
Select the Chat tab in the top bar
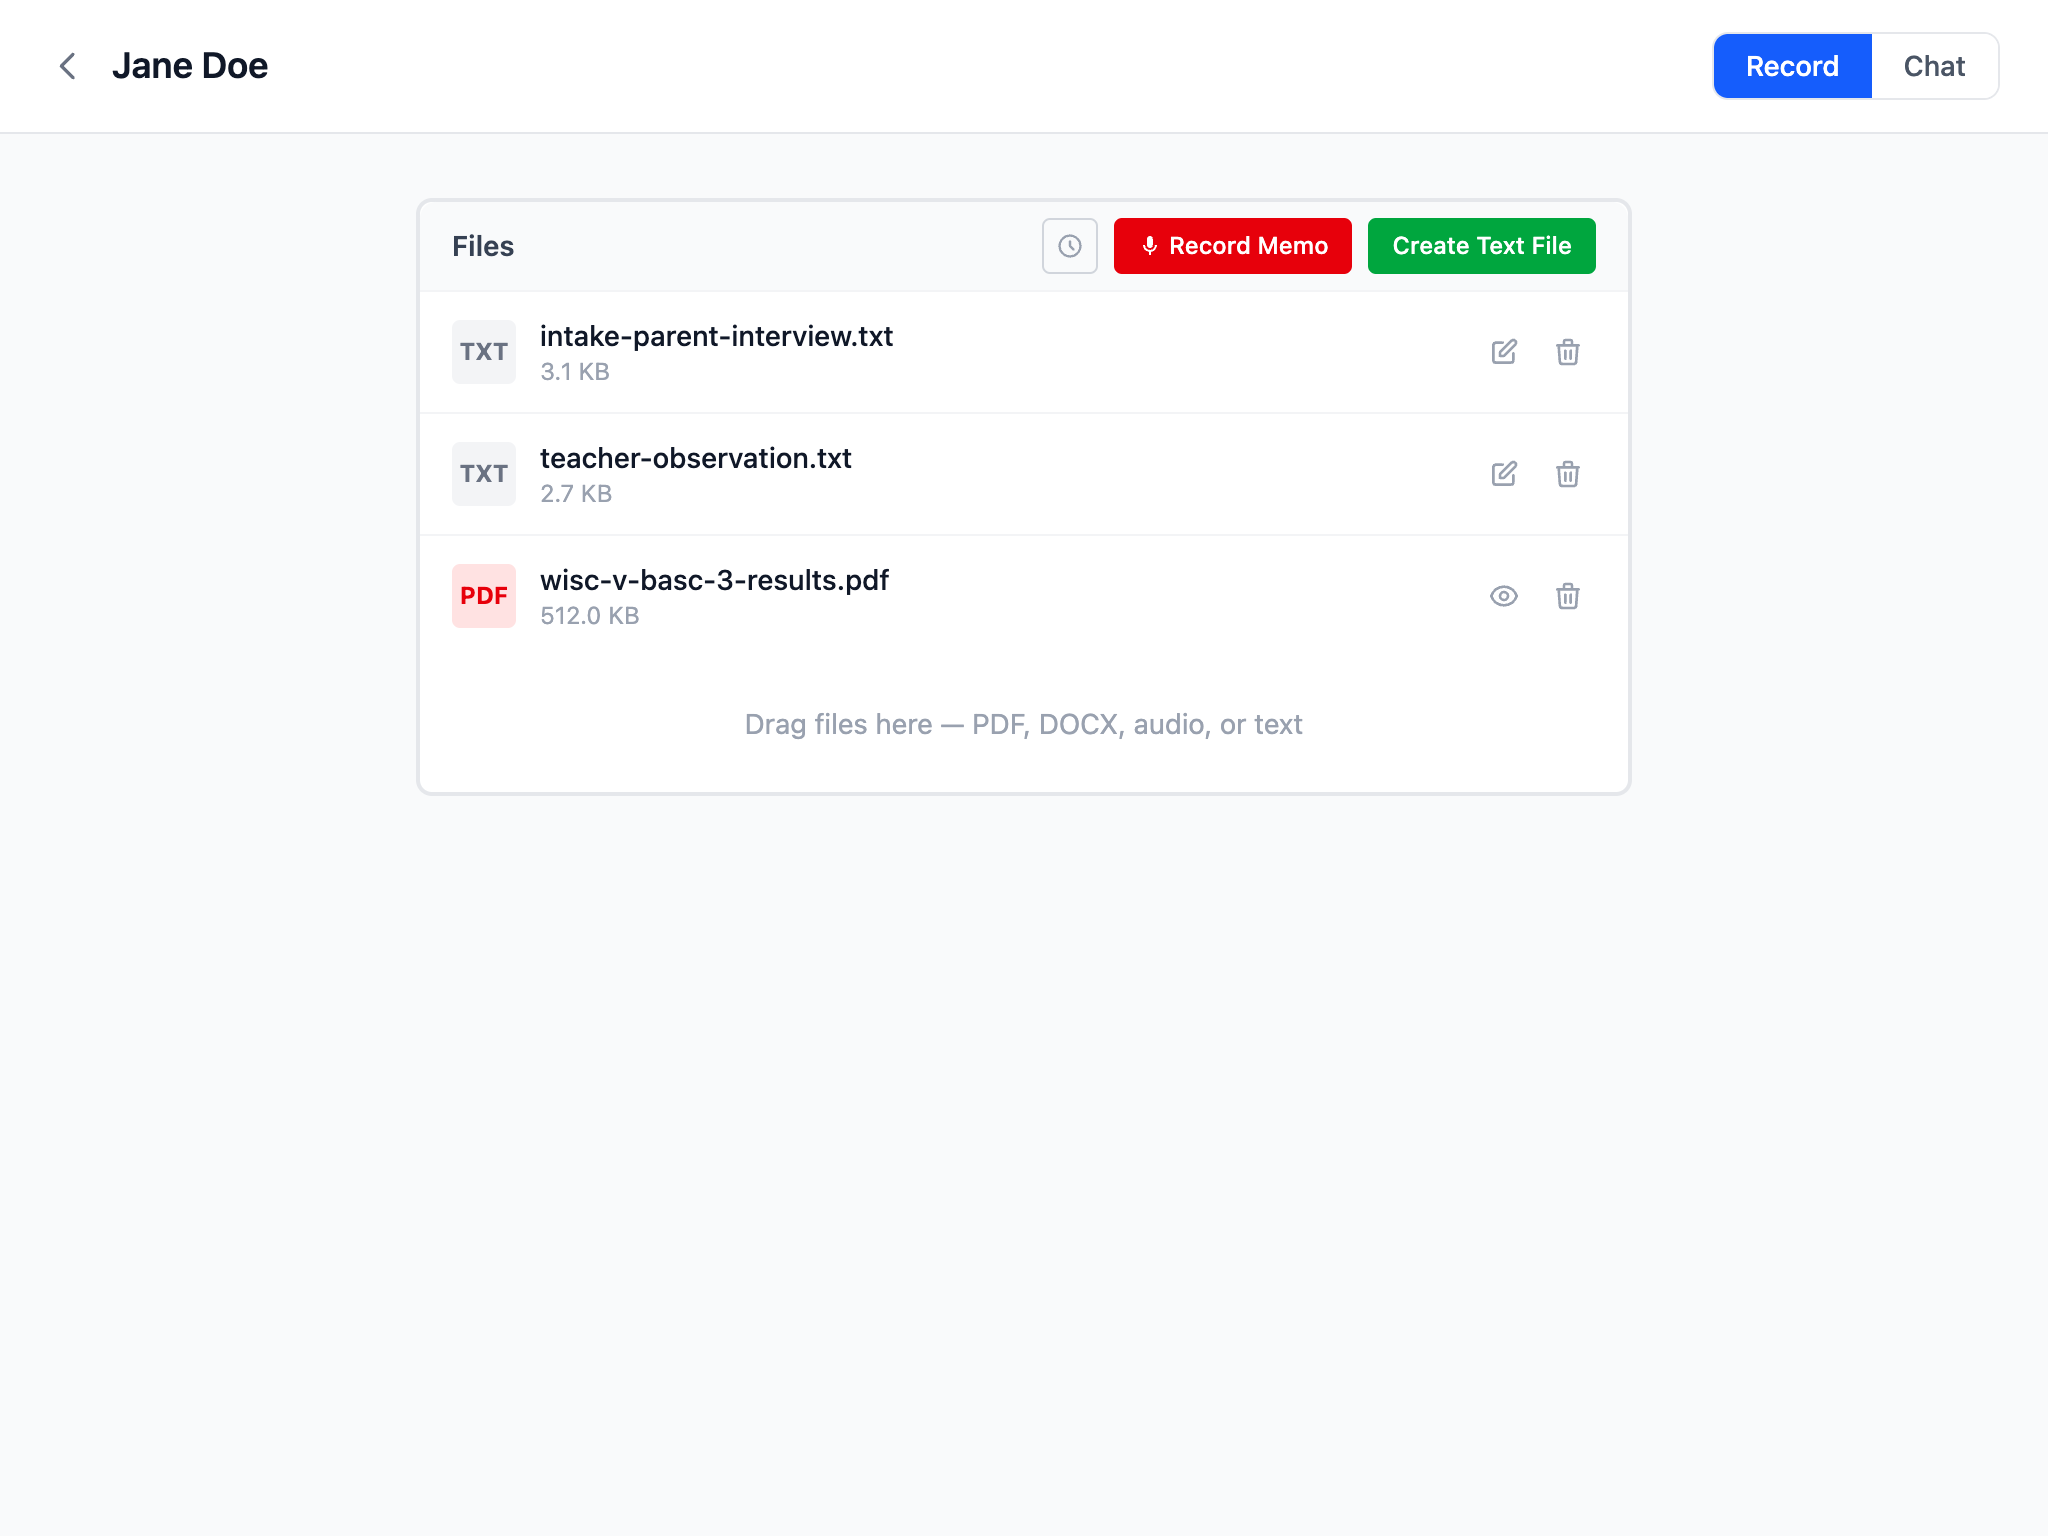(1934, 66)
